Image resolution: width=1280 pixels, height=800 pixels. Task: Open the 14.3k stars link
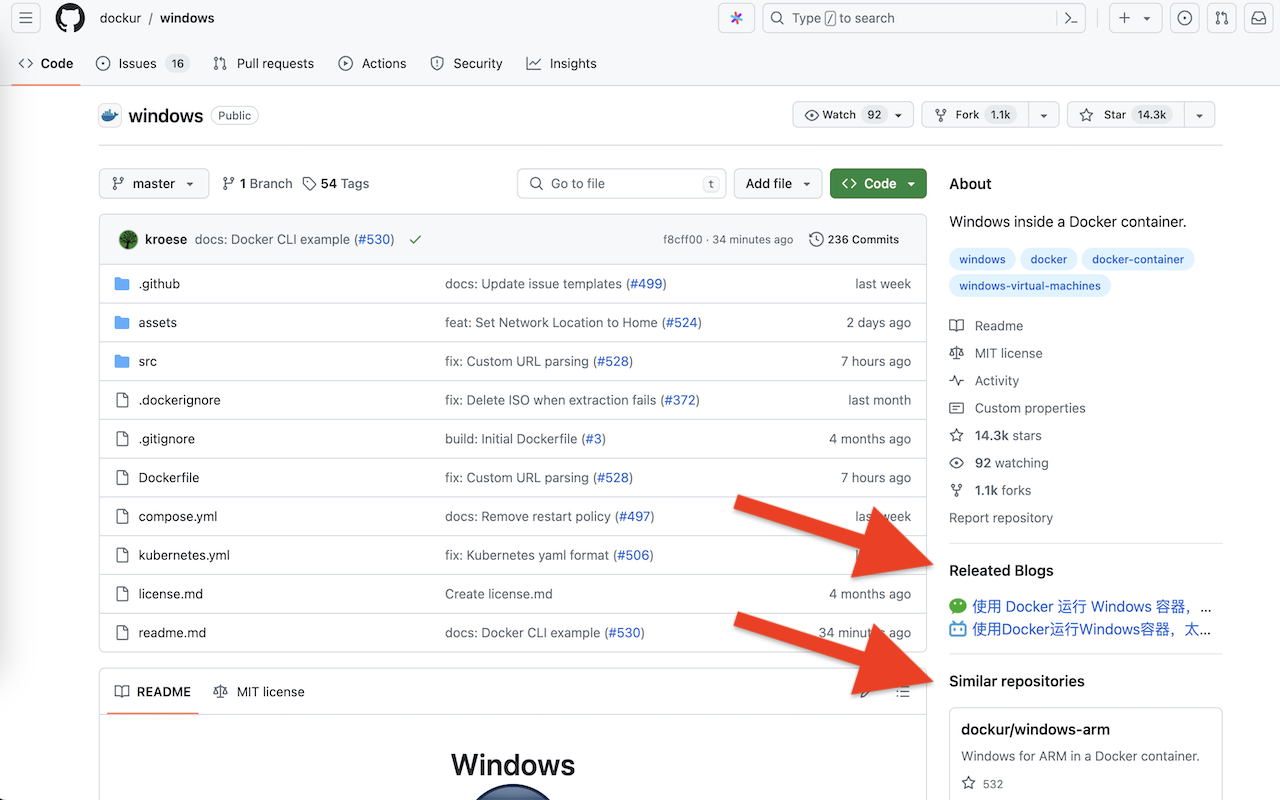tap(996, 436)
